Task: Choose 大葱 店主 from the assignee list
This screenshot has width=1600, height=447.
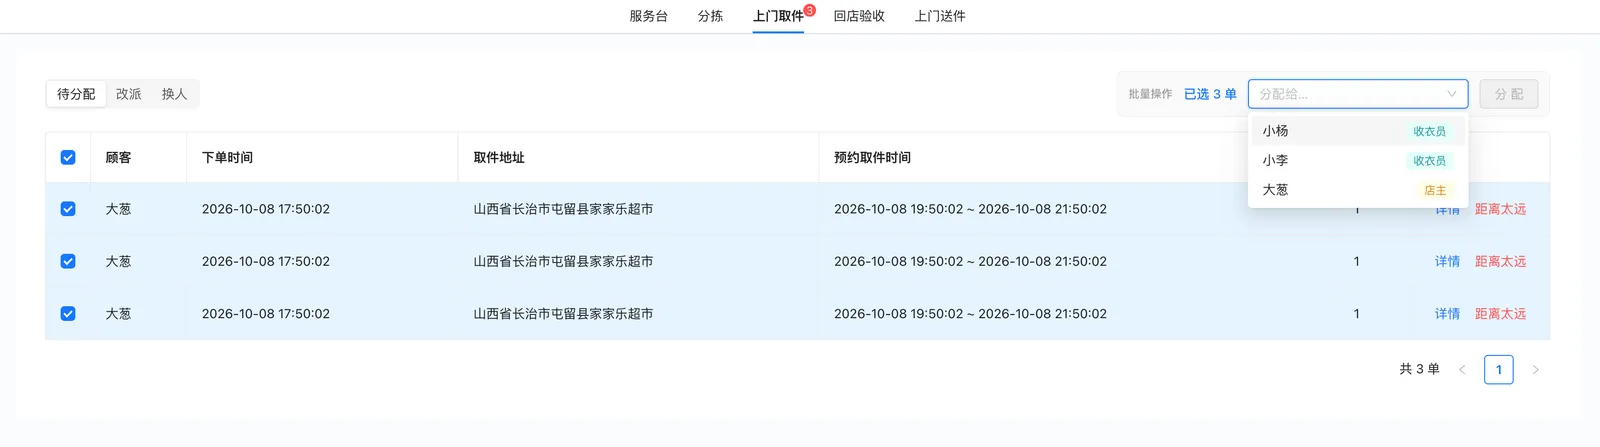Action: point(1358,189)
